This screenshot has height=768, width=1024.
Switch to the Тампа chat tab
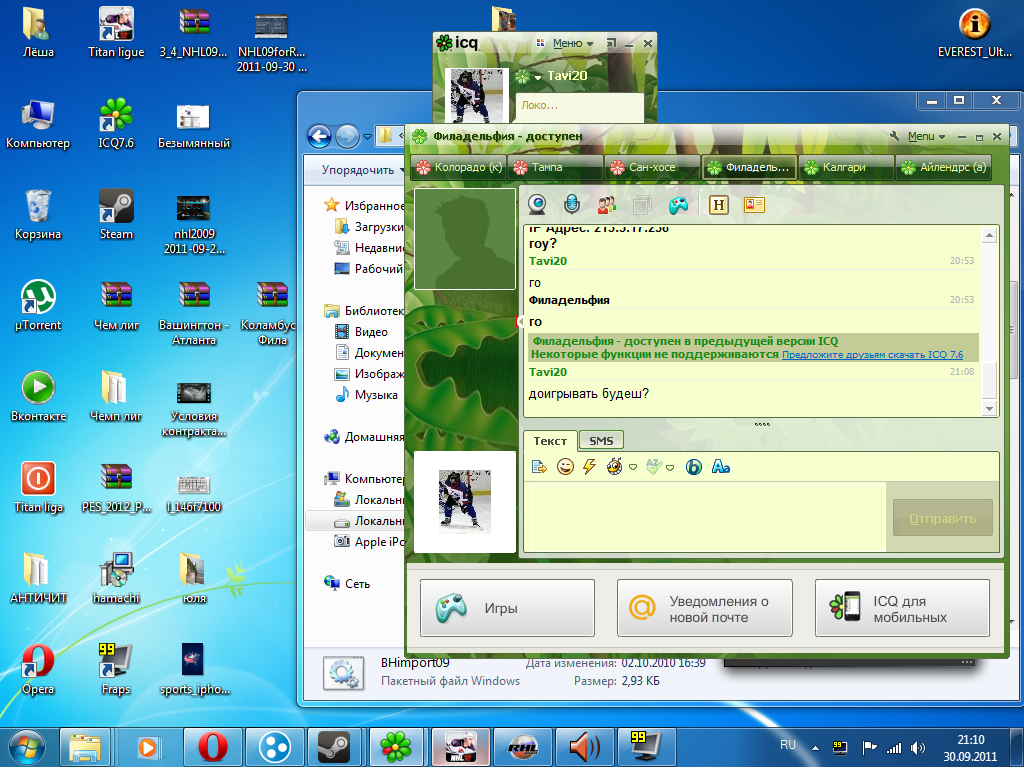click(555, 168)
